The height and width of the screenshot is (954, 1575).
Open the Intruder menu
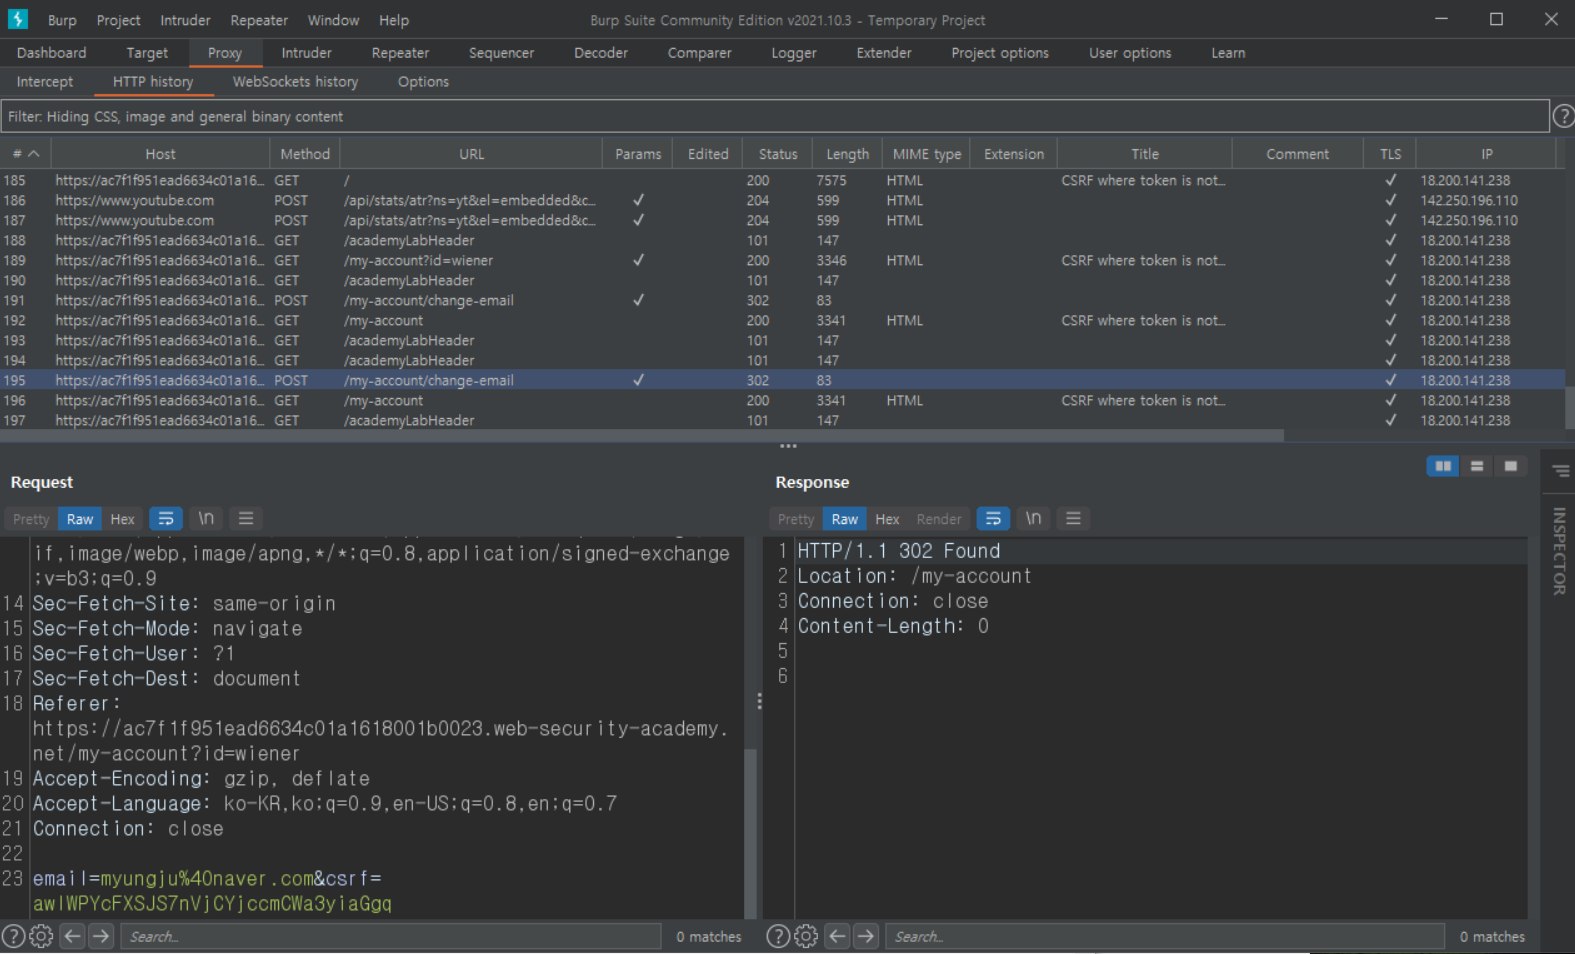pyautogui.click(x=186, y=20)
